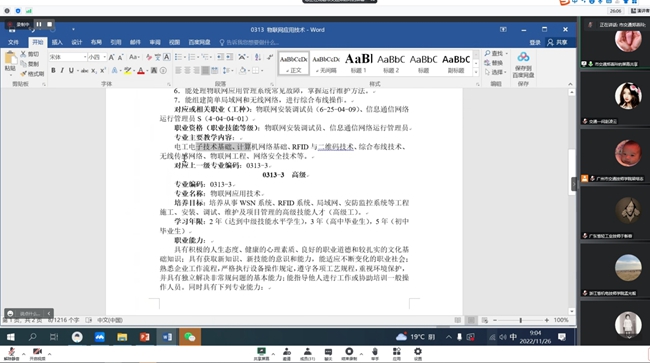Toggle Italic formatting
This screenshot has height=363, width=650.
pyautogui.click(x=62, y=71)
